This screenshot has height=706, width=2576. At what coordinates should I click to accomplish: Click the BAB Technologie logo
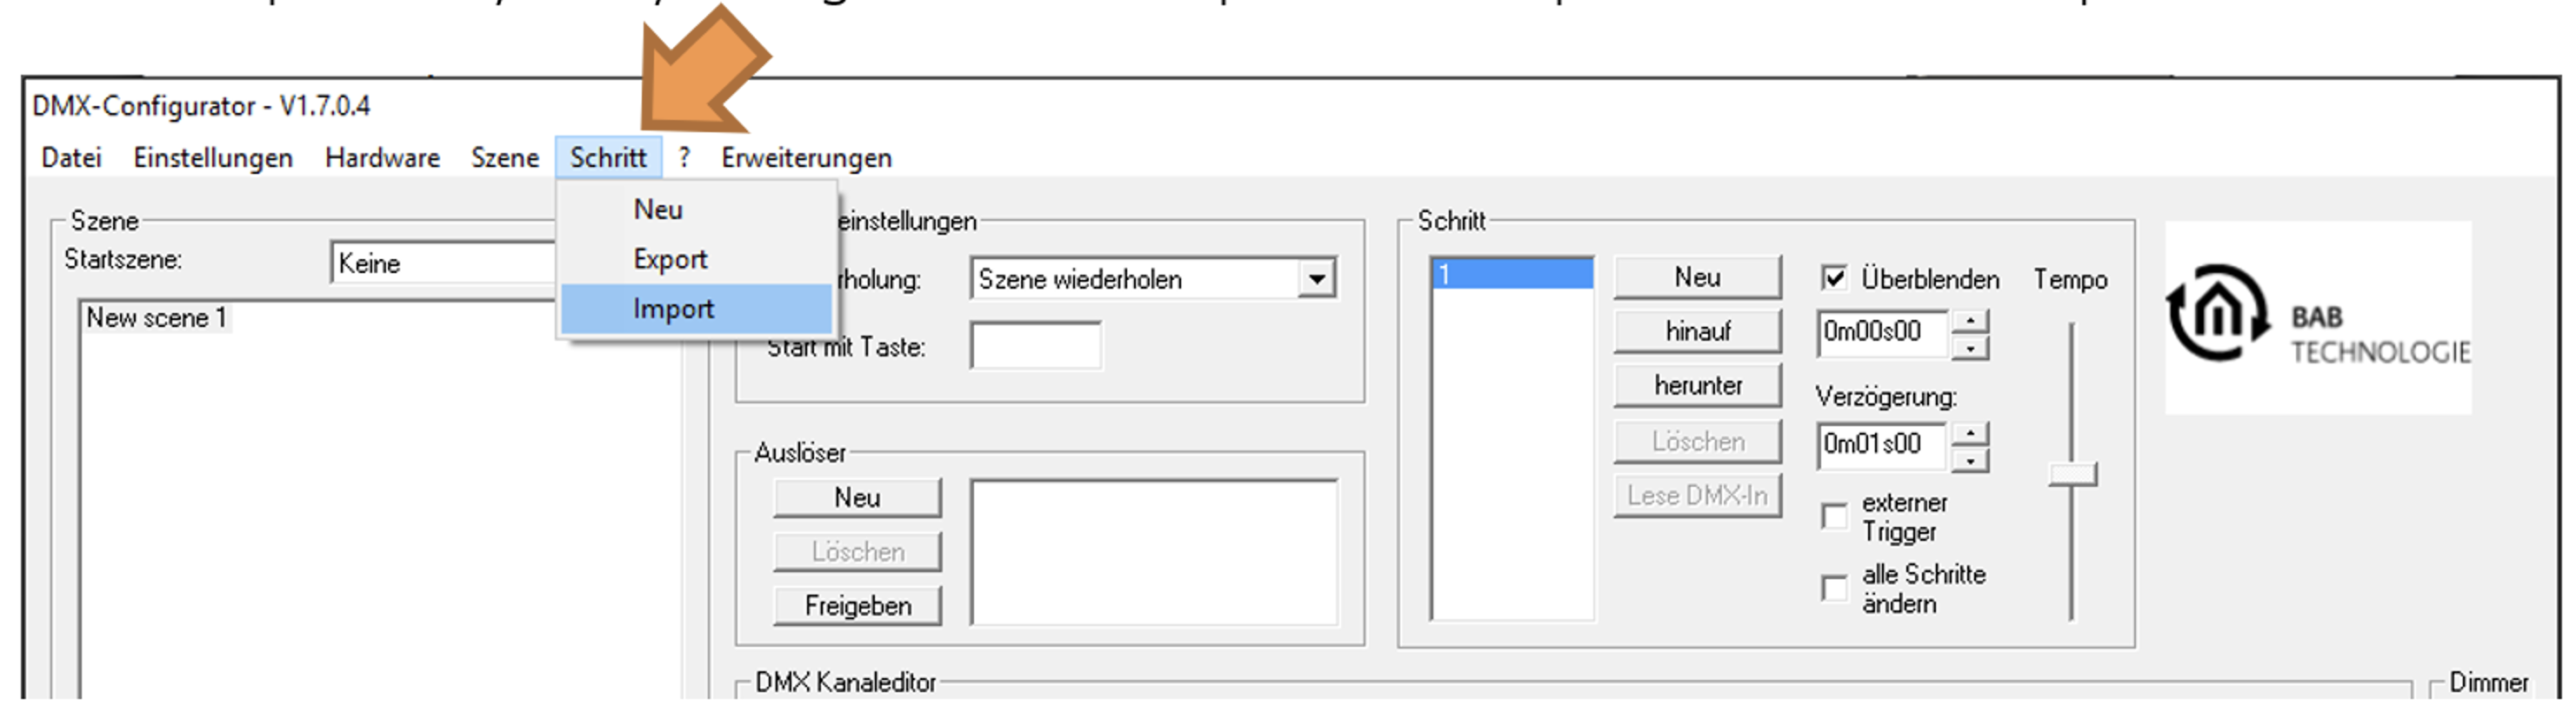click(2318, 319)
